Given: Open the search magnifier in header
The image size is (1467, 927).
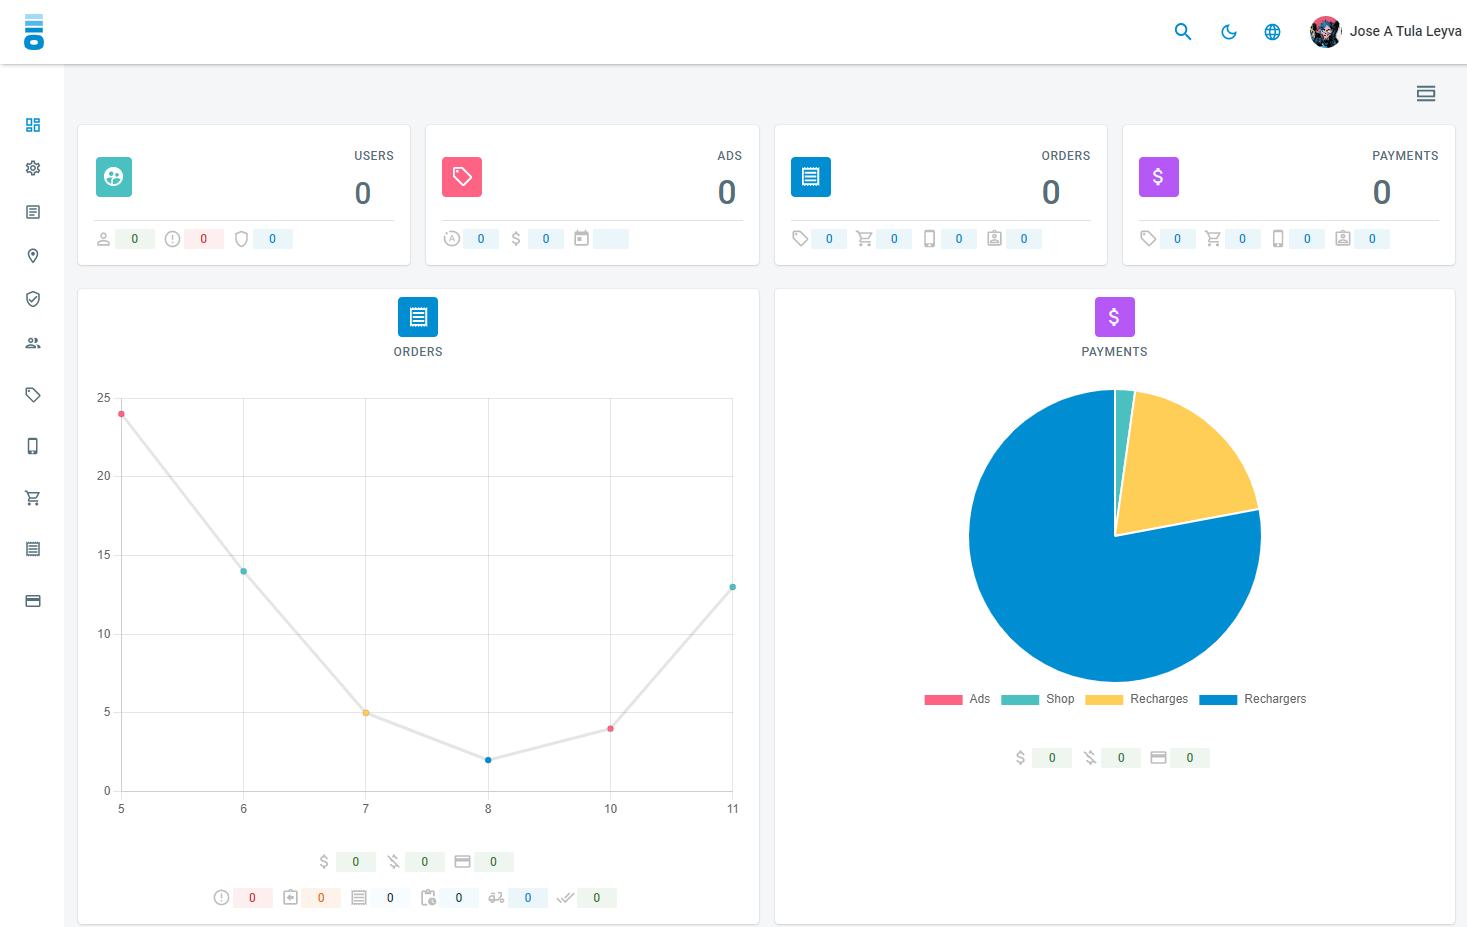Looking at the screenshot, I should click(1183, 32).
